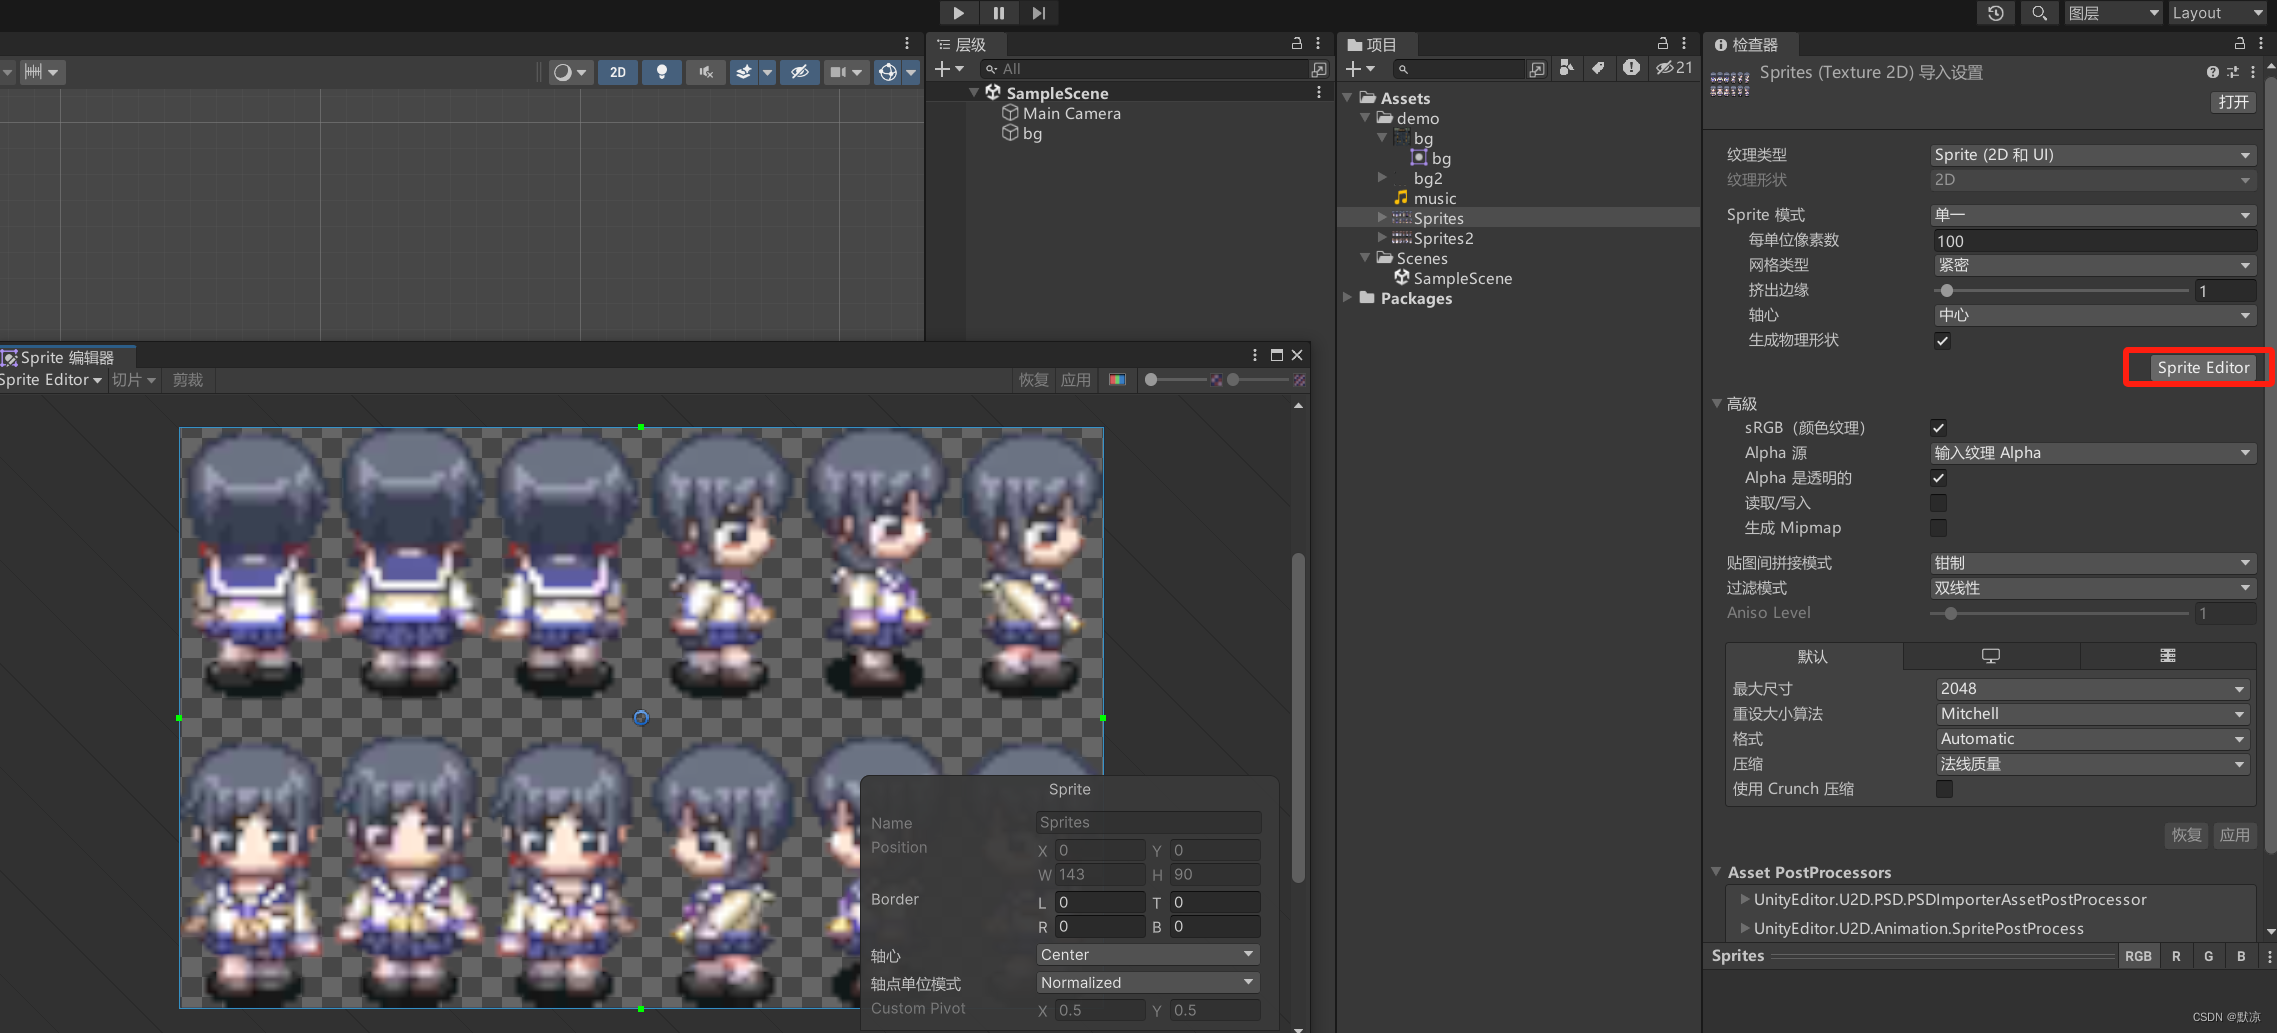This screenshot has height=1033, width=2277.
Task: Open the grid snapping ruler dropdown
Action: [42, 72]
